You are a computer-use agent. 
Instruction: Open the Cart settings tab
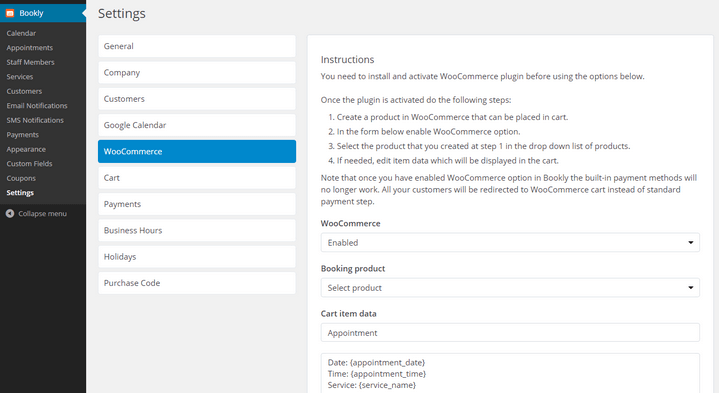tap(197, 178)
